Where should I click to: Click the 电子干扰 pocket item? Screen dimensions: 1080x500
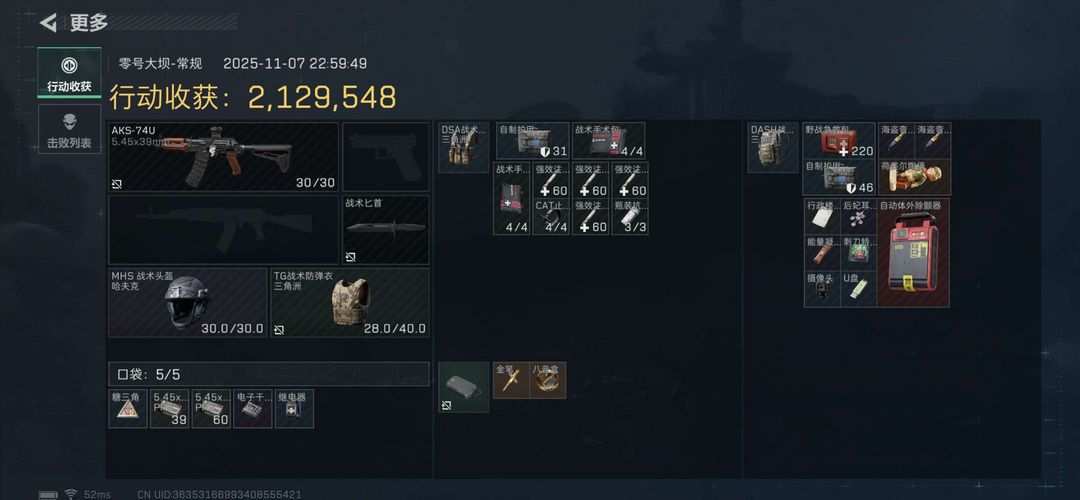(253, 408)
